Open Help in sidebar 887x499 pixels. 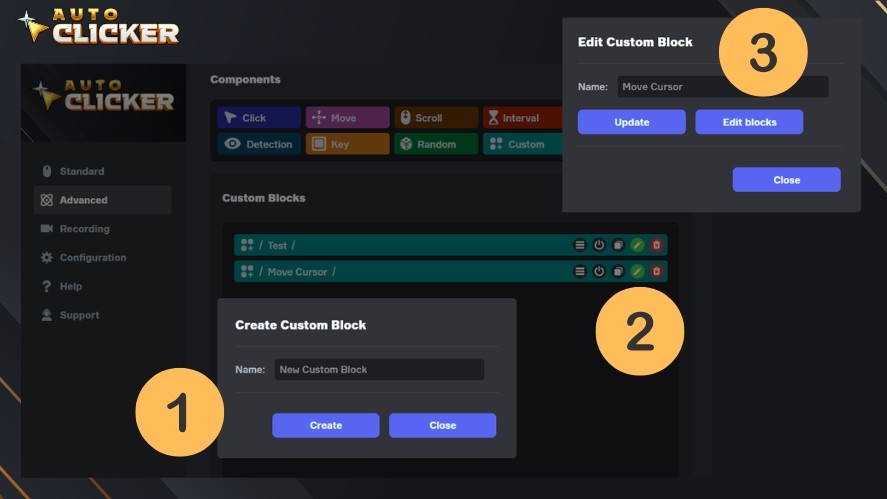click(102, 286)
